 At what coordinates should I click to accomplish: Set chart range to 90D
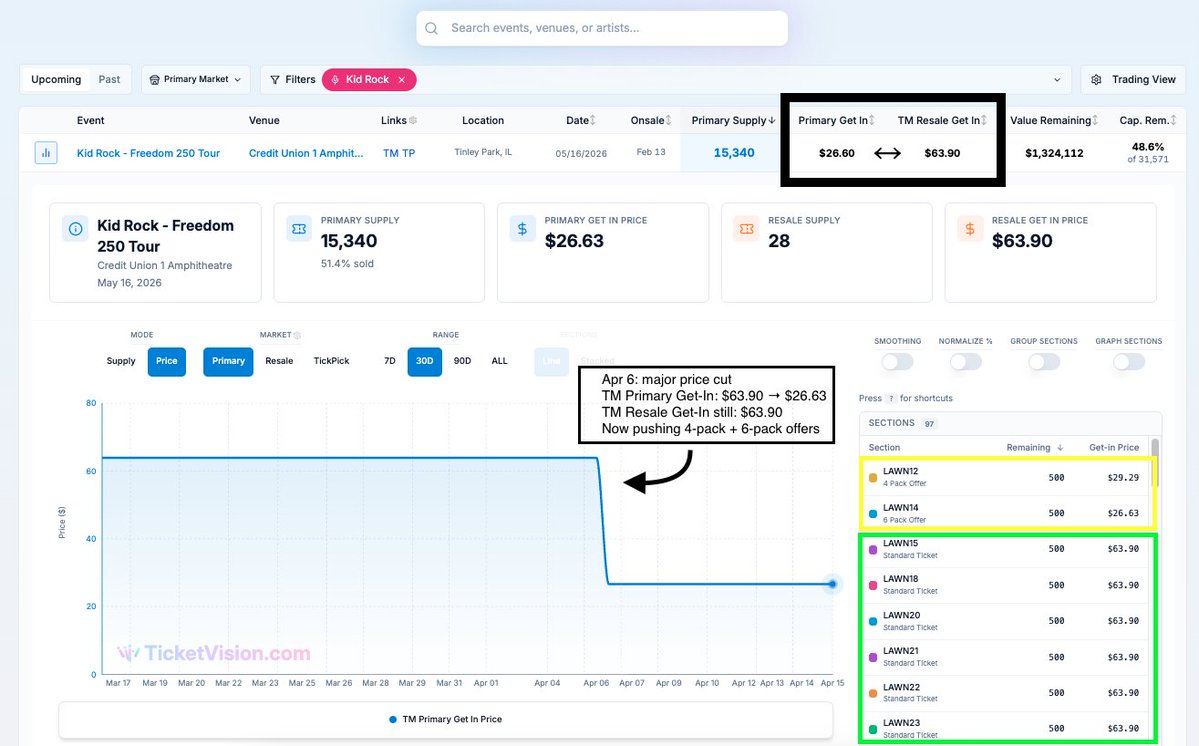[463, 361]
